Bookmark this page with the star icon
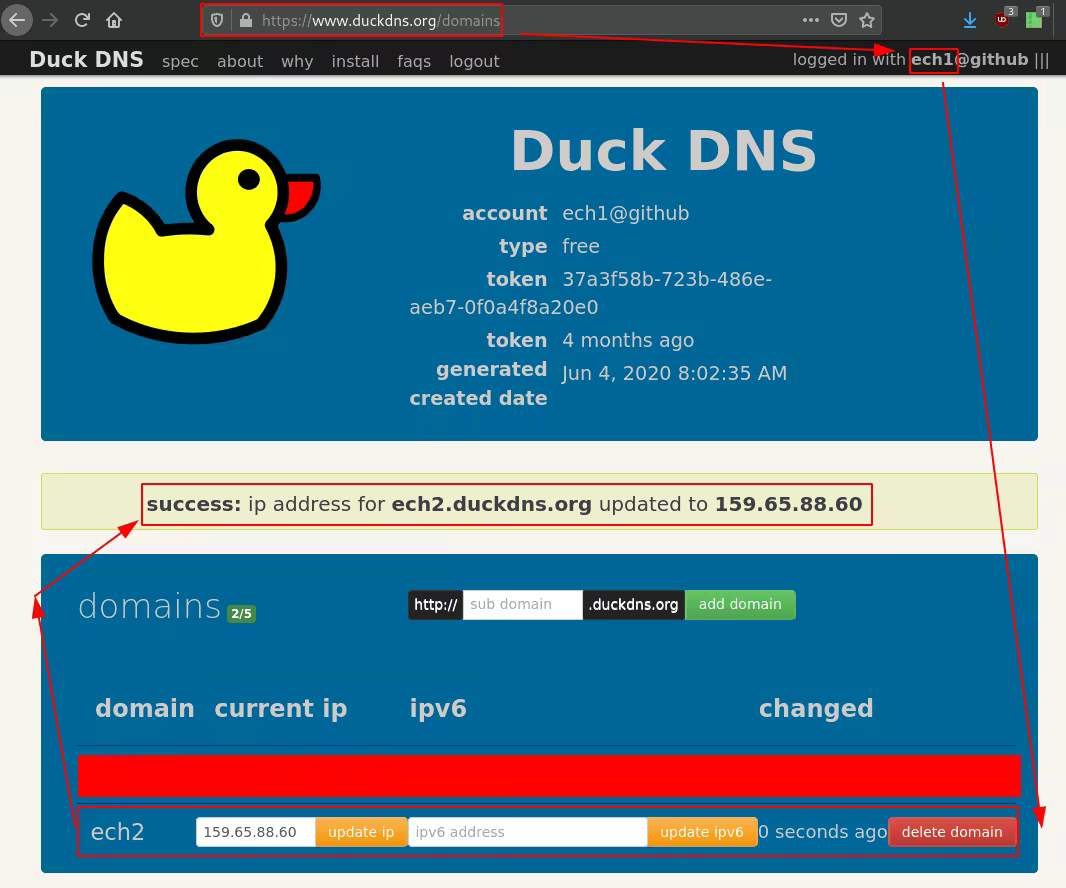The width and height of the screenshot is (1066, 888). click(867, 20)
